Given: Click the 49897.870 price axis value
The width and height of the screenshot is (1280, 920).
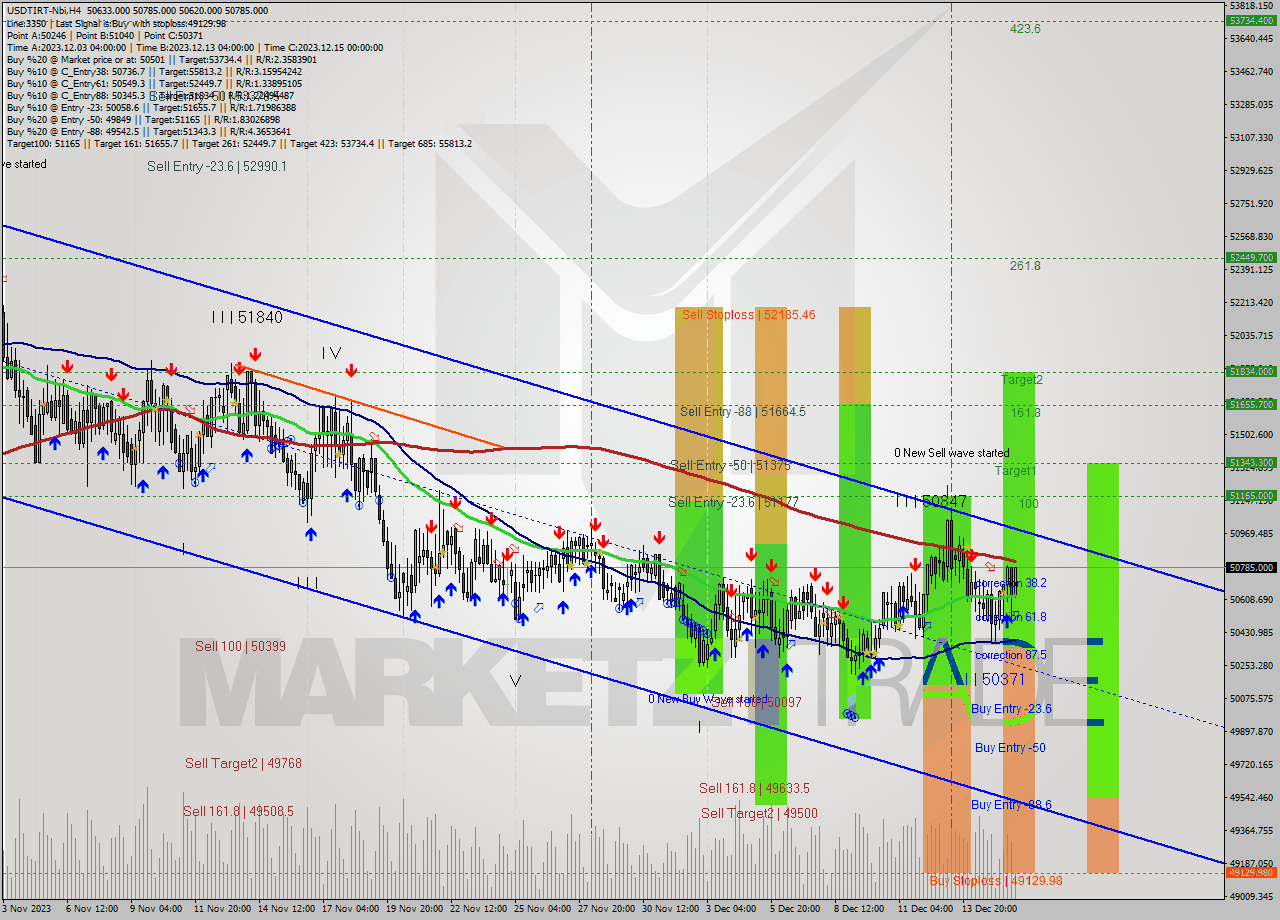Looking at the screenshot, I should (1250, 731).
